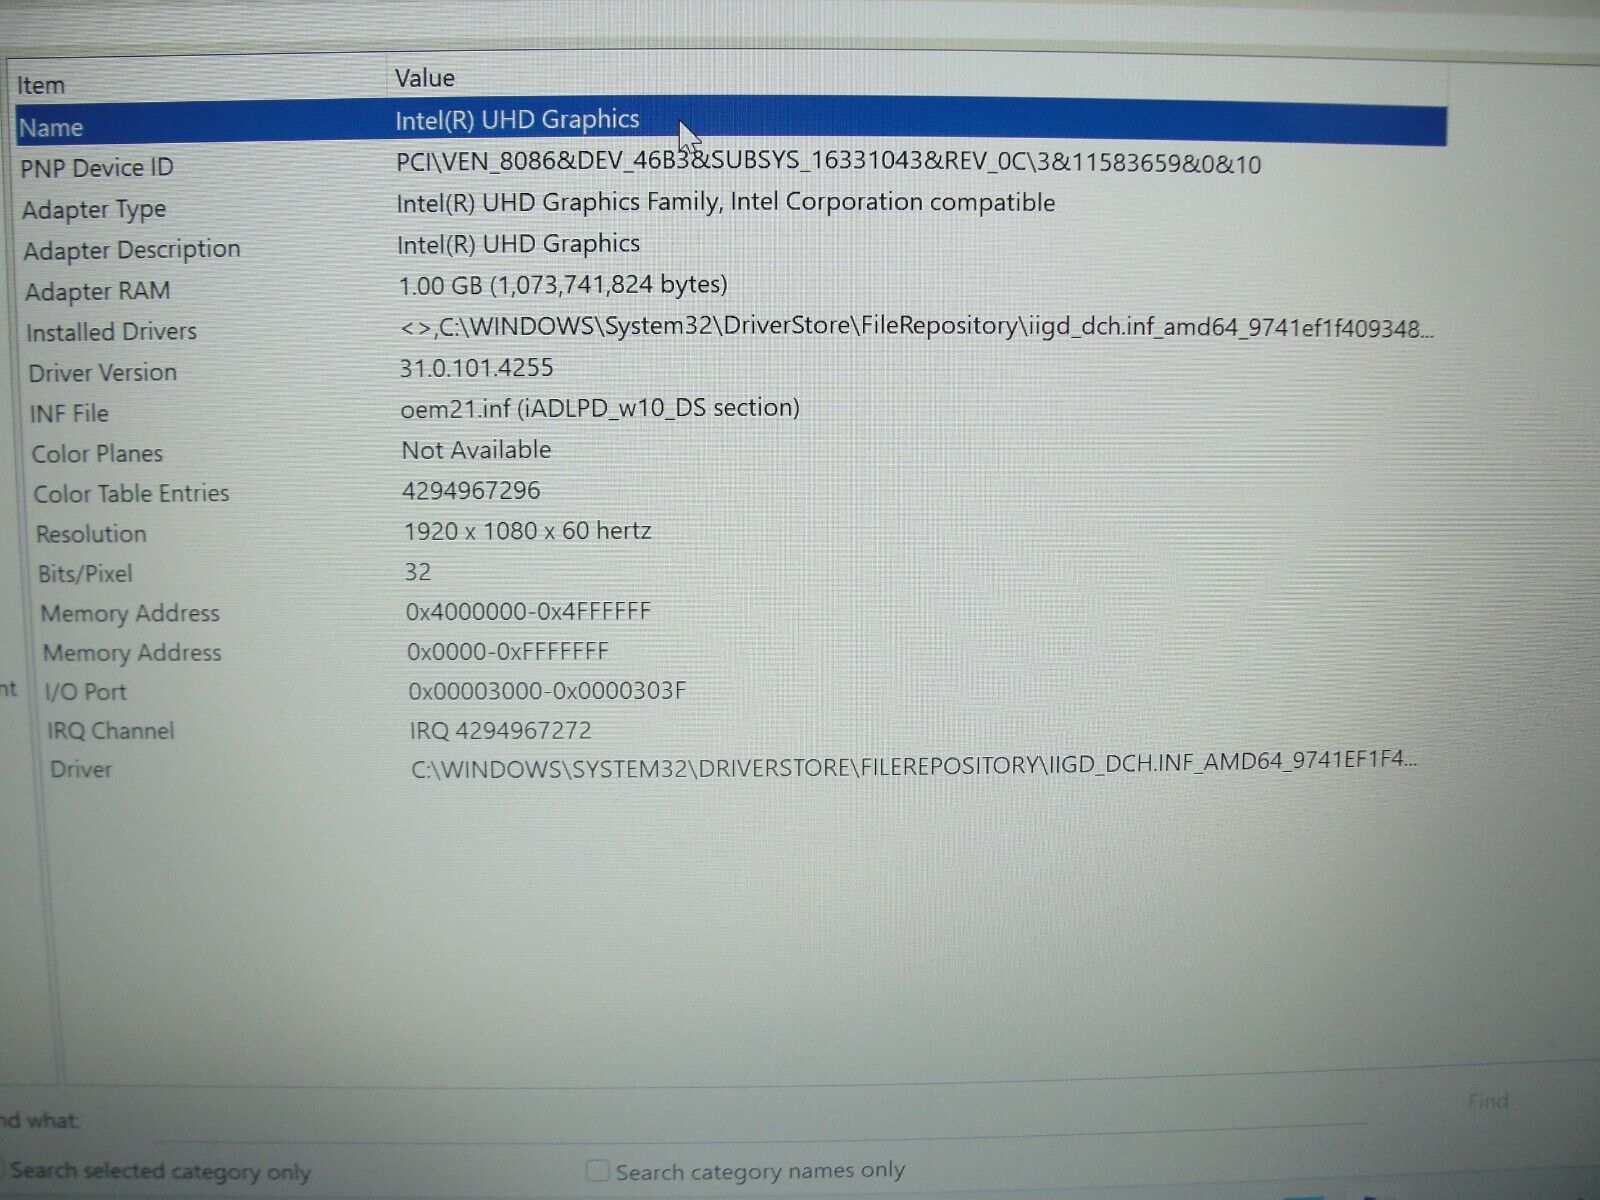The width and height of the screenshot is (1600, 1200).
Task: Click the uppercase DRIVERSTORE\FILEREPOSITORY driver path value
Action: (914, 764)
